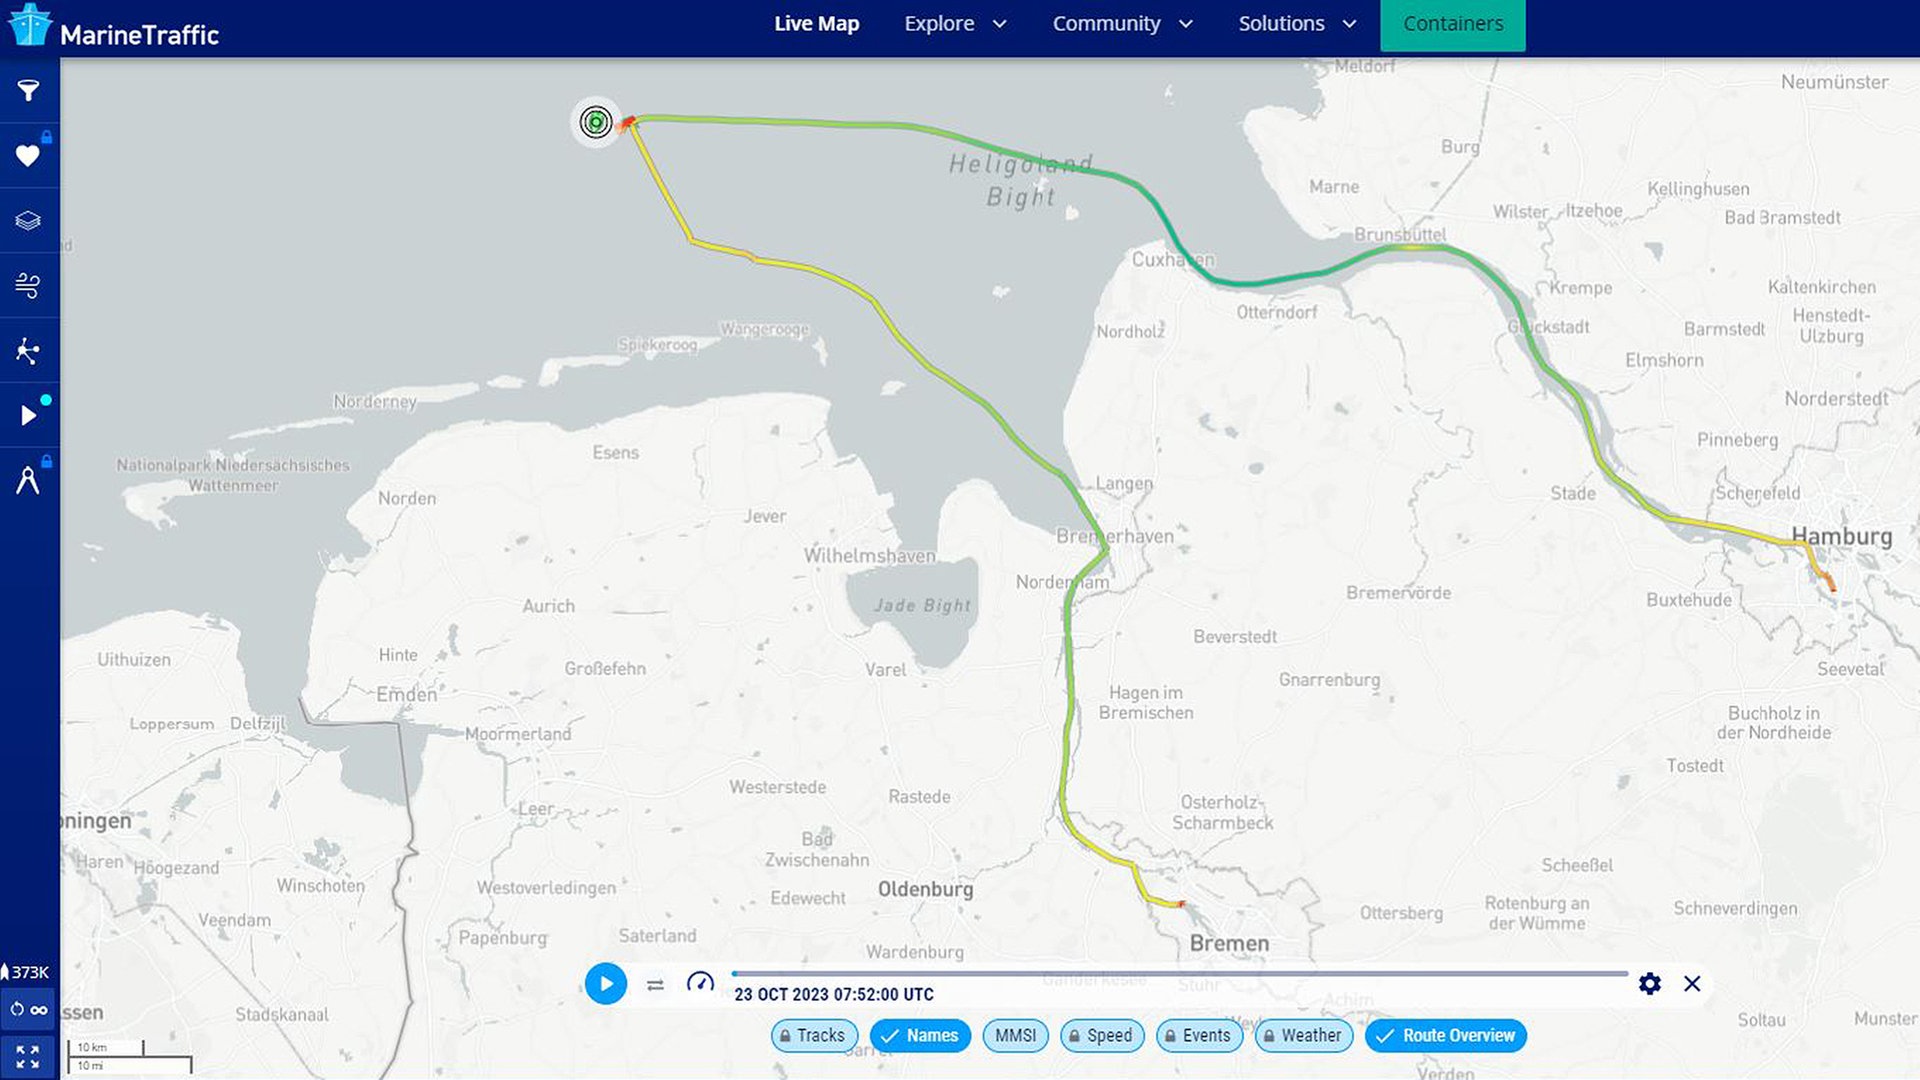Click the vessel tracking icon in sidebar

pyautogui.click(x=28, y=351)
